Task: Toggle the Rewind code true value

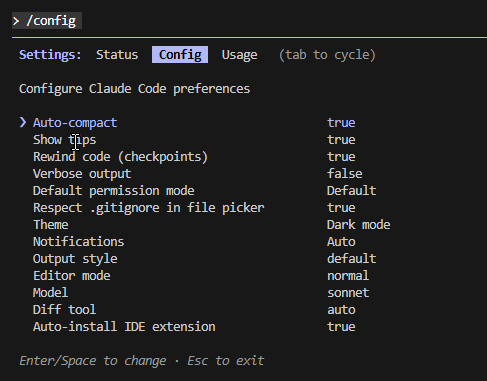Action: click(341, 157)
